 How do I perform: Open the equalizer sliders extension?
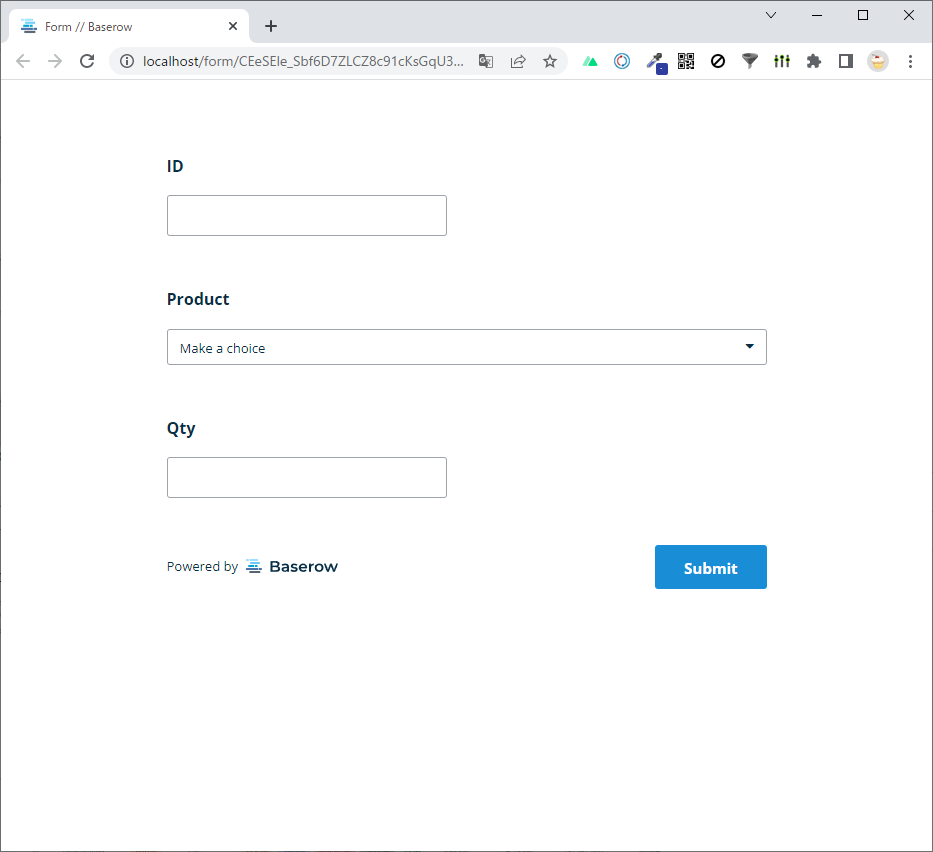click(782, 61)
